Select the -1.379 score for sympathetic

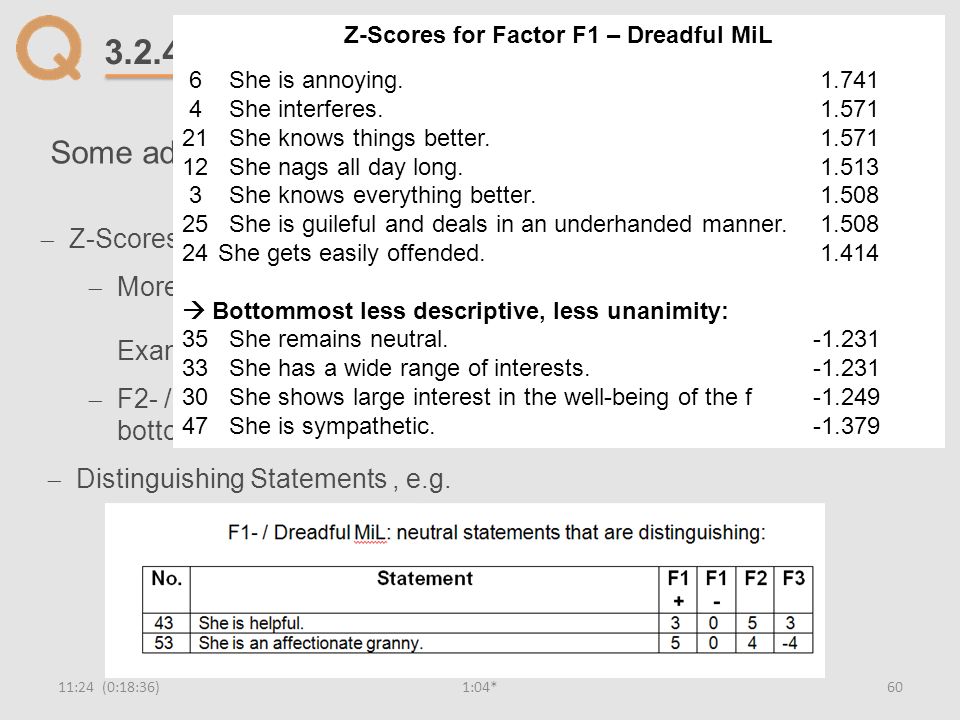[846, 426]
